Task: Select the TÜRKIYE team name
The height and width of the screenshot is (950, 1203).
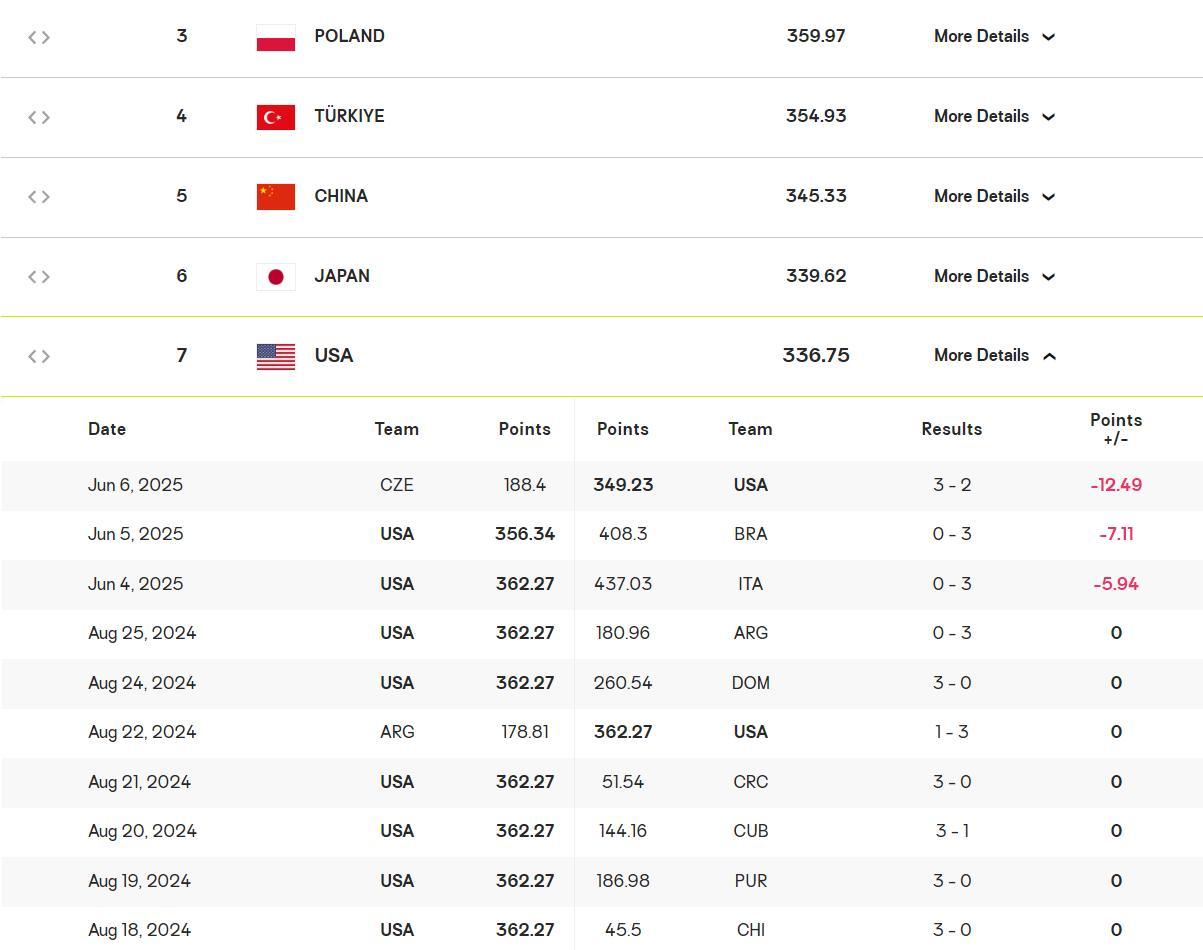Action: pyautogui.click(x=349, y=116)
